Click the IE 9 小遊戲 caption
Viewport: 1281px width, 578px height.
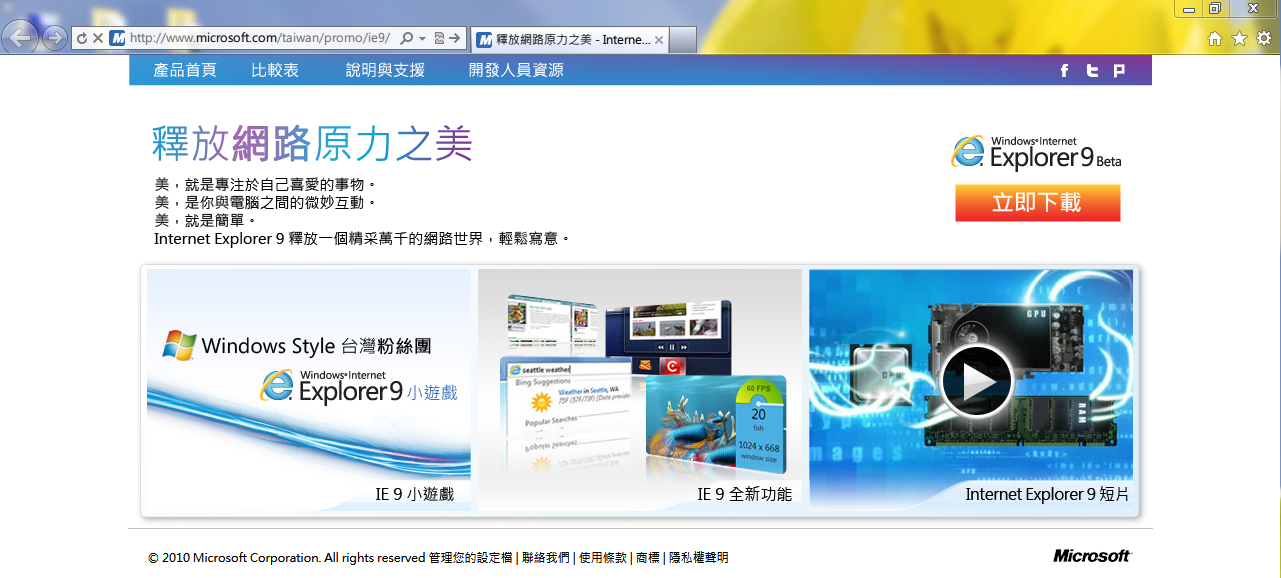pyautogui.click(x=414, y=494)
